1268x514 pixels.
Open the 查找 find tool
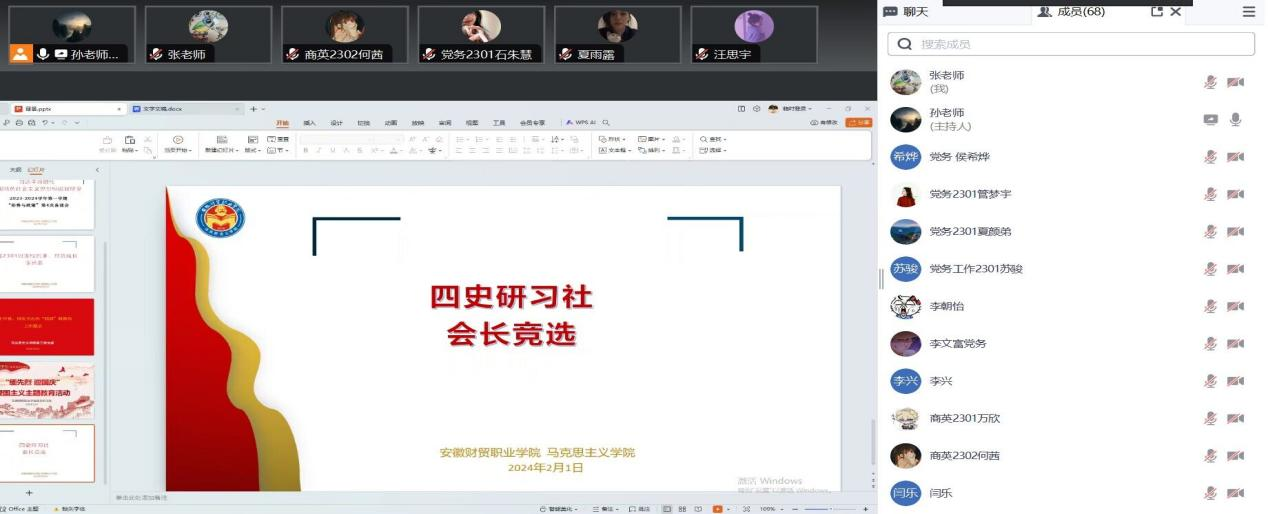(x=711, y=139)
